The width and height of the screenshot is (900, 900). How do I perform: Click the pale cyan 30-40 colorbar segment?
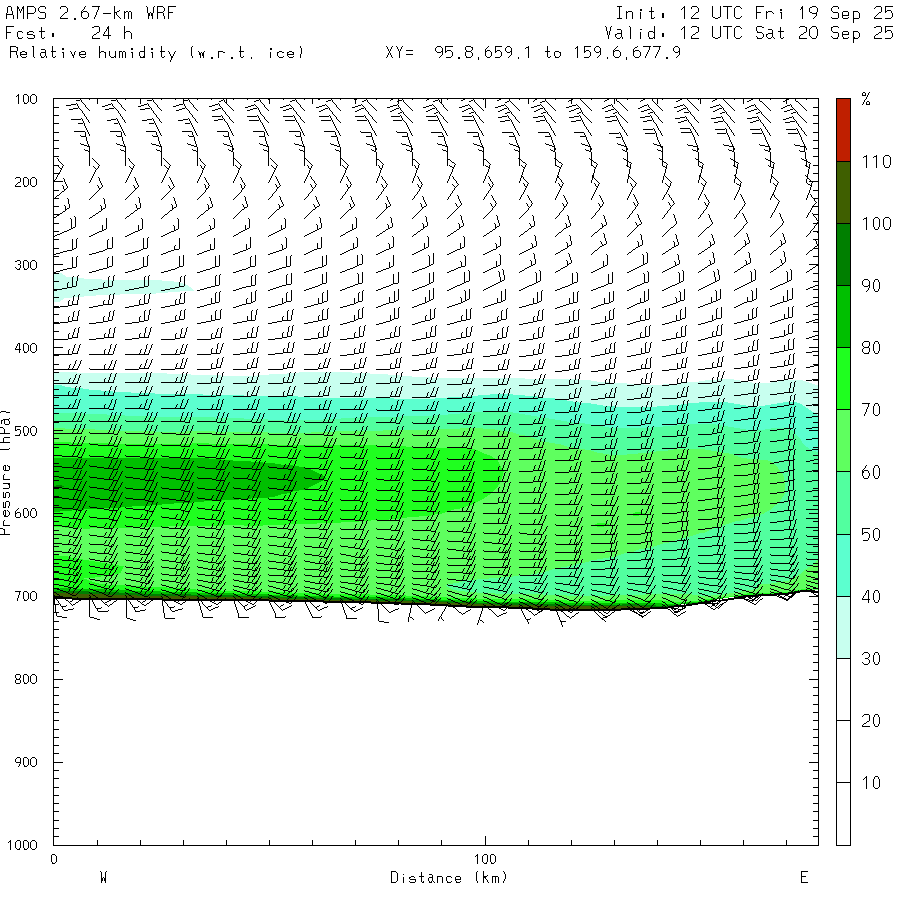843,627
